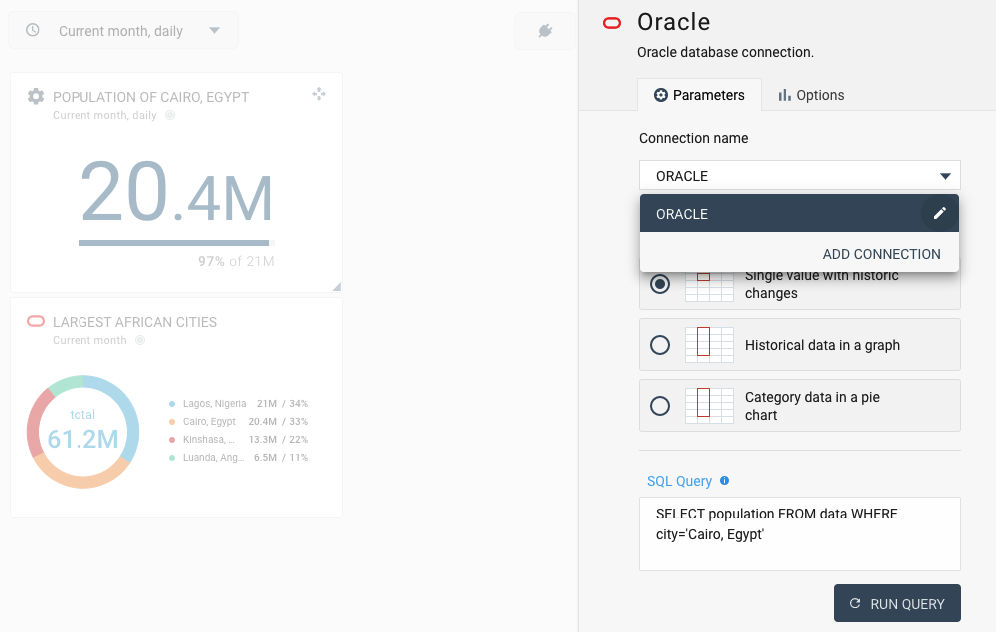Click the POPULATION OF CAIRO, EGYPT title
996x632 pixels.
tap(151, 97)
